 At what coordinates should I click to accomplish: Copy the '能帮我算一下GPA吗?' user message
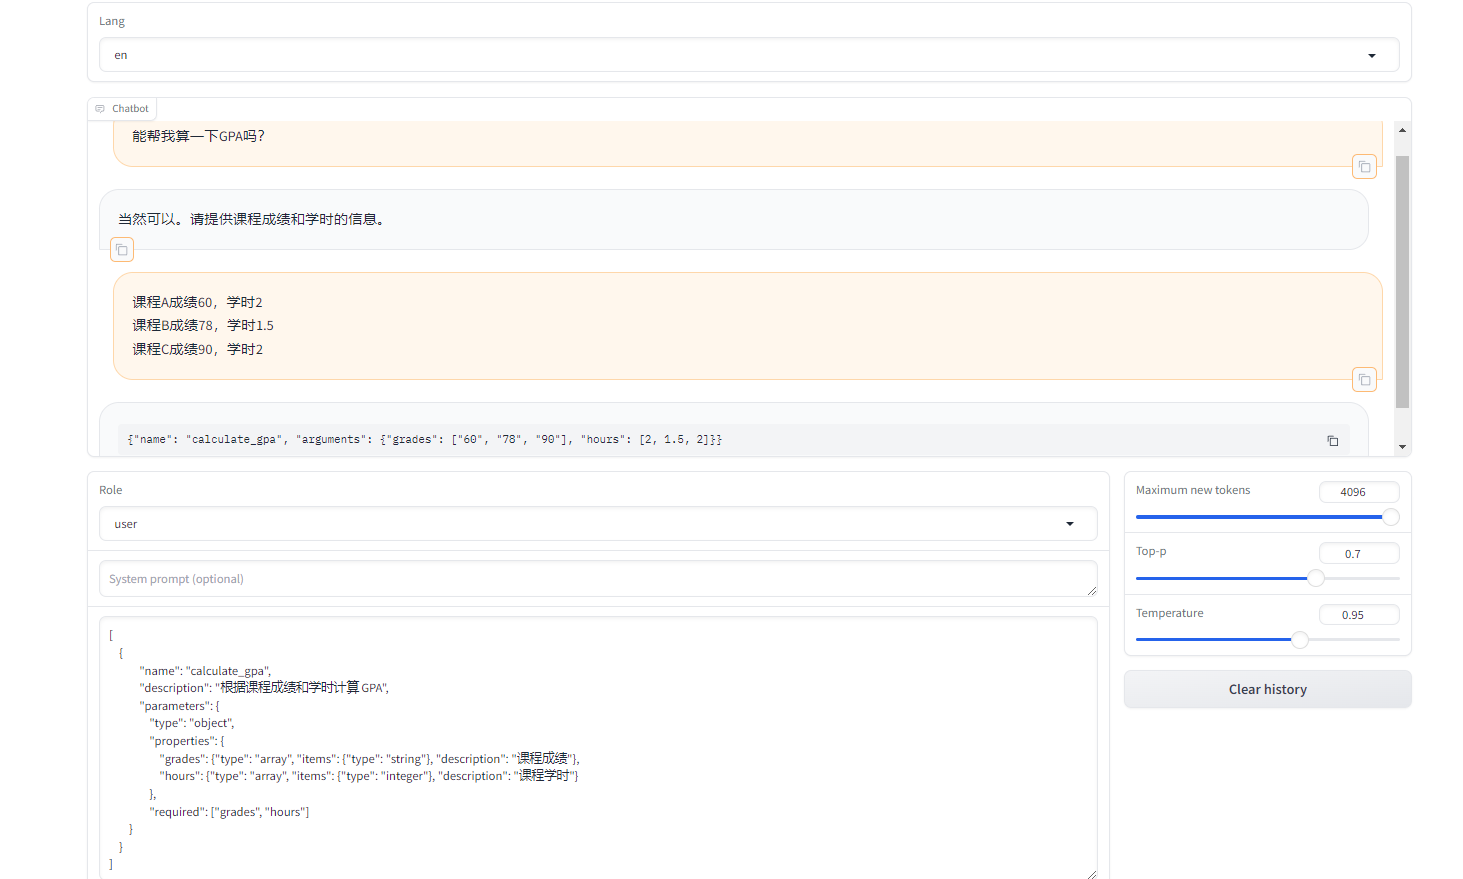click(1364, 167)
